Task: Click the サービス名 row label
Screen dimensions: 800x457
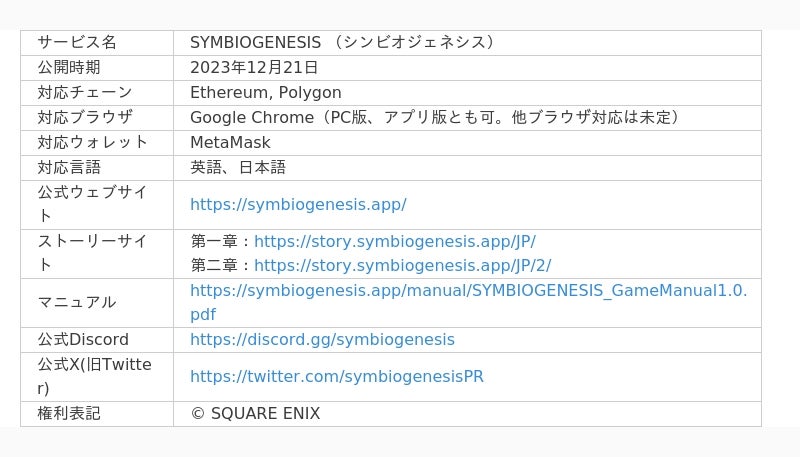Action: coord(77,42)
